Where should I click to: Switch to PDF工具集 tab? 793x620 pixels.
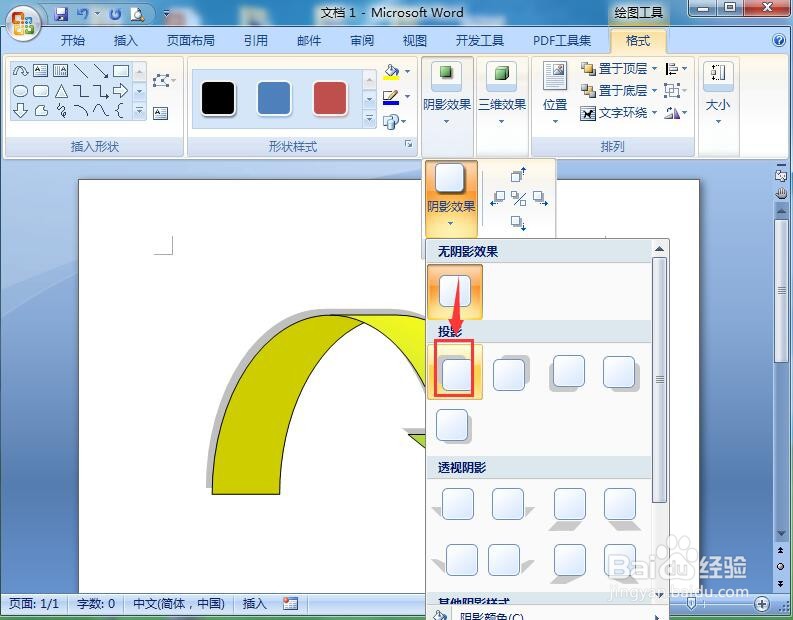tap(562, 40)
